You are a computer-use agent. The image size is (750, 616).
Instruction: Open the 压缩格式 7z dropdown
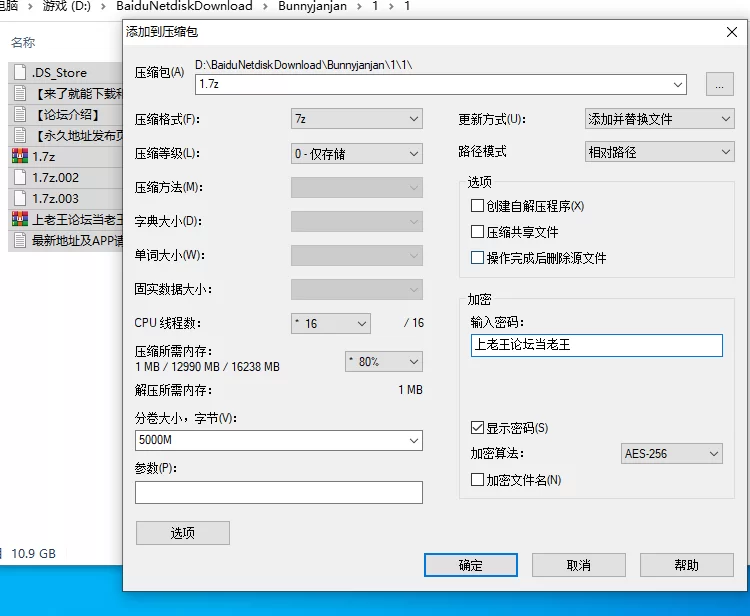point(356,119)
